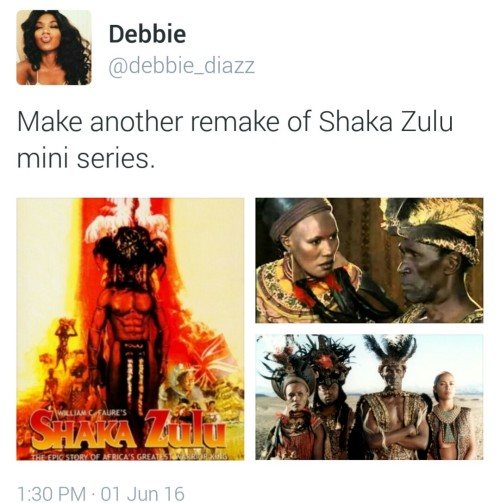This screenshot has height=503, width=500.
Task: Click the woman wearing beaded turquoise collar
Action: click(x=452, y=417)
